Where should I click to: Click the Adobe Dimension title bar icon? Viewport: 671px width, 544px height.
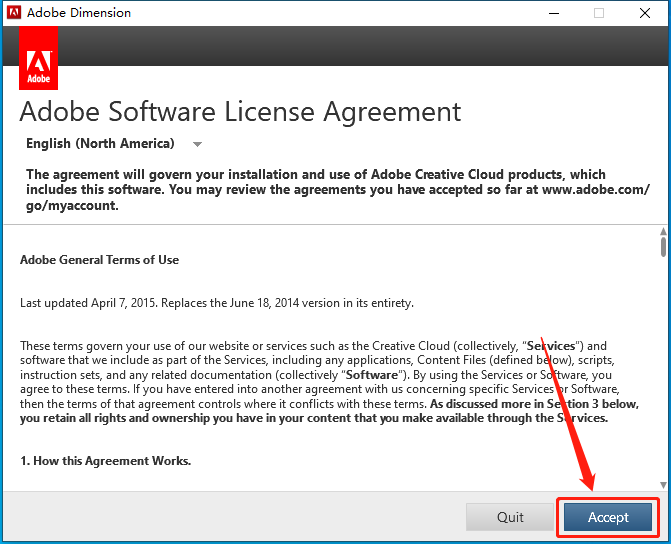coord(14,12)
